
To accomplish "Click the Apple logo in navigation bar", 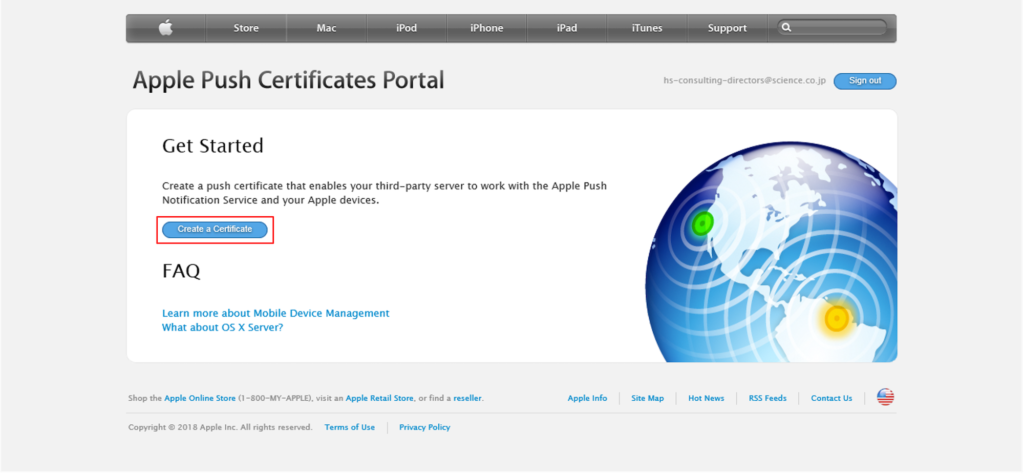I will tap(165, 28).
